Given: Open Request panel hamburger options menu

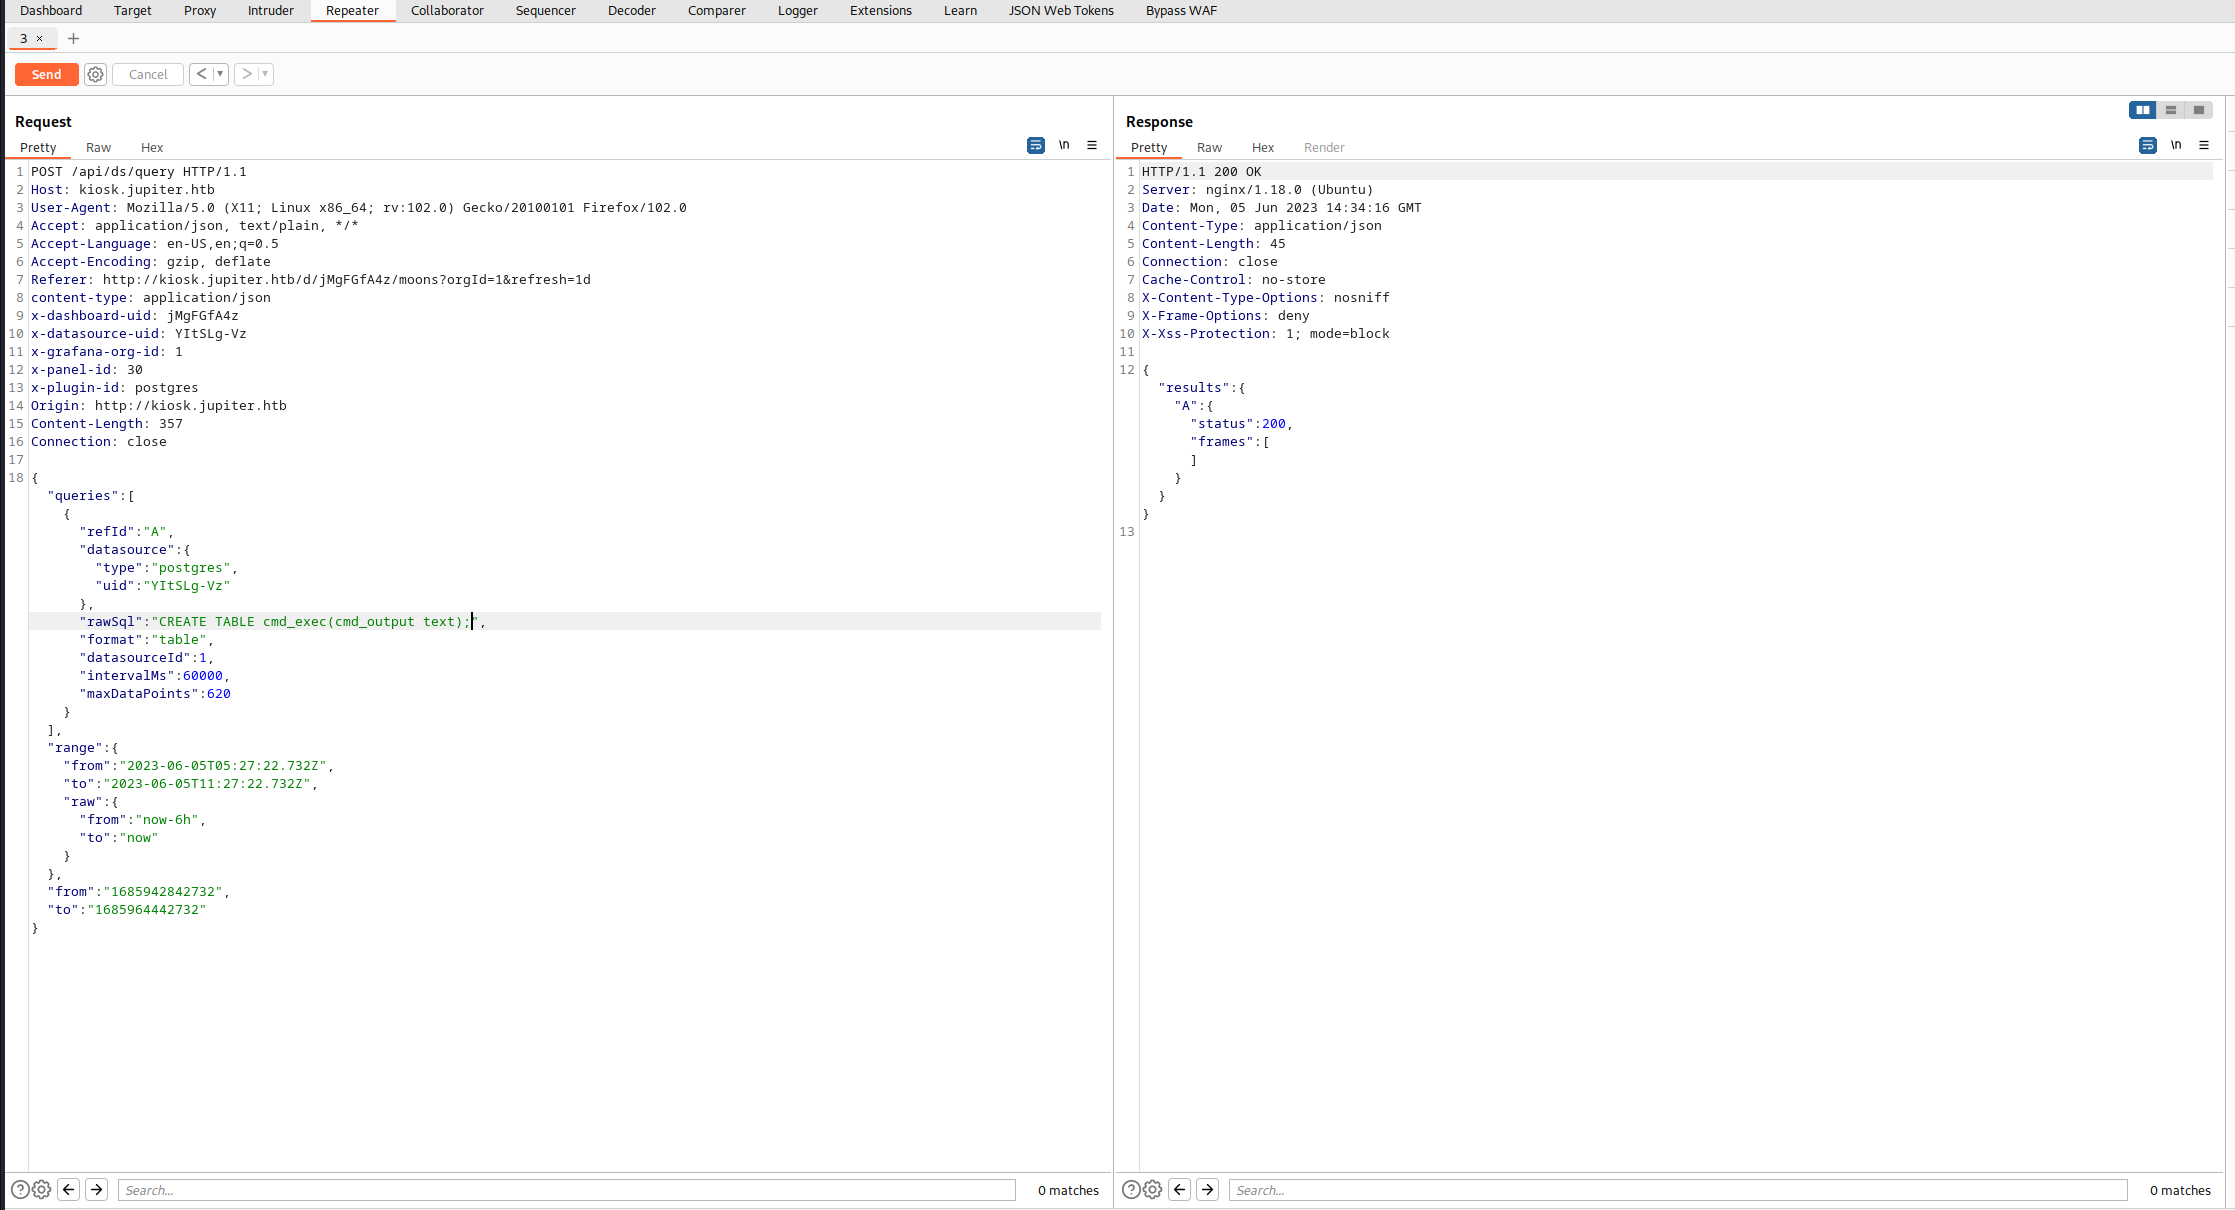Looking at the screenshot, I should pyautogui.click(x=1092, y=146).
